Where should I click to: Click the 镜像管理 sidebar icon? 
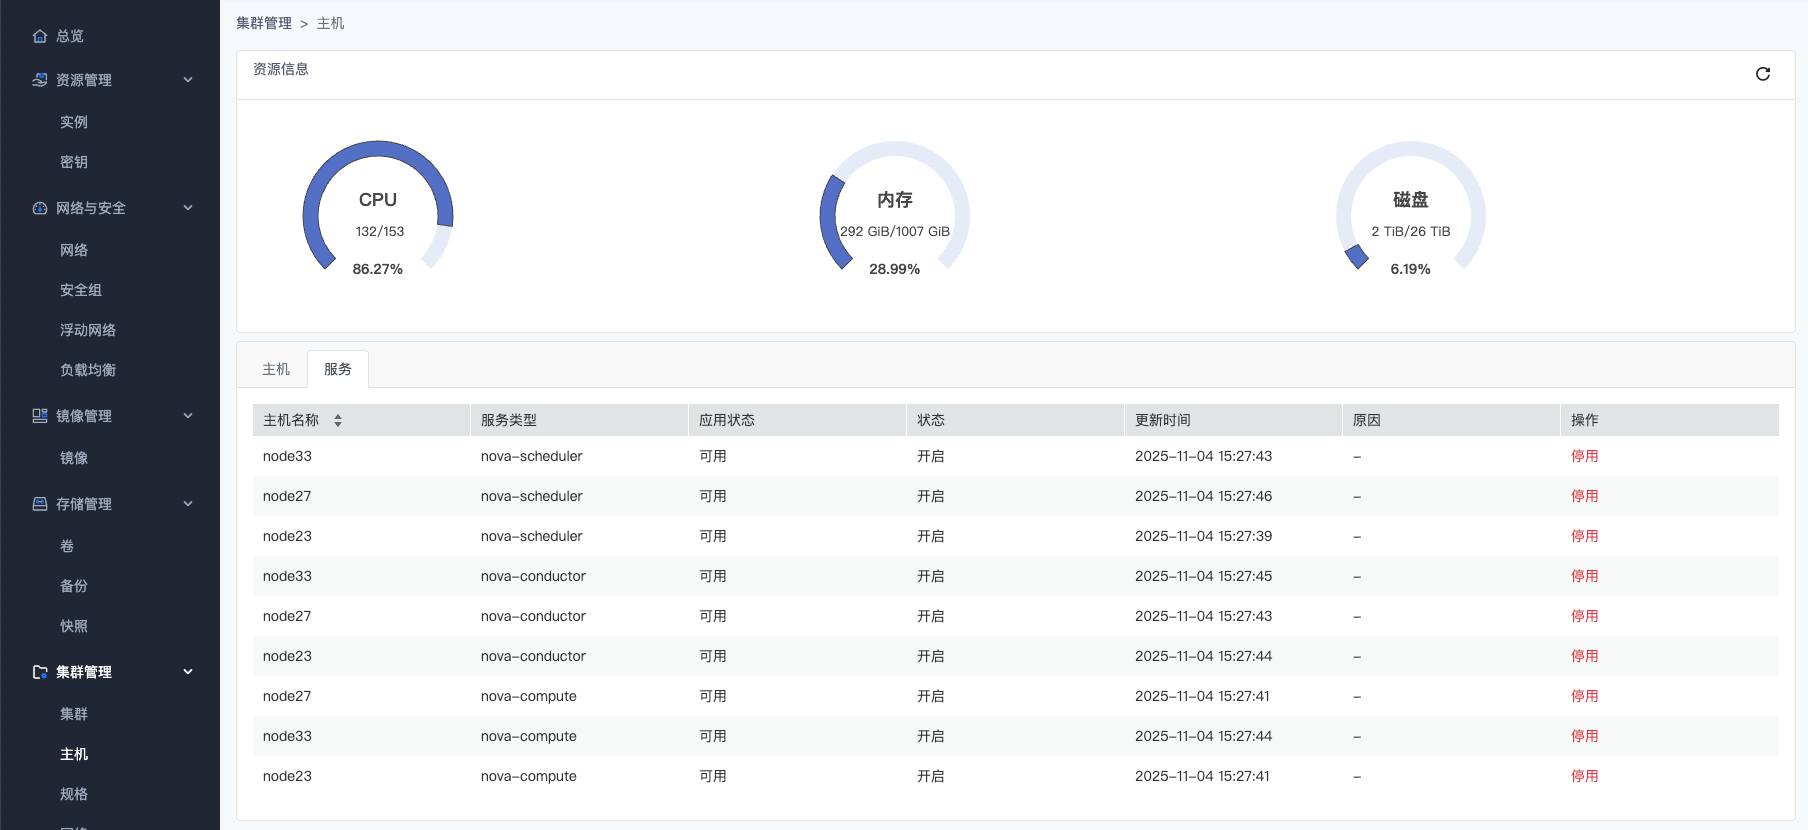pos(40,416)
